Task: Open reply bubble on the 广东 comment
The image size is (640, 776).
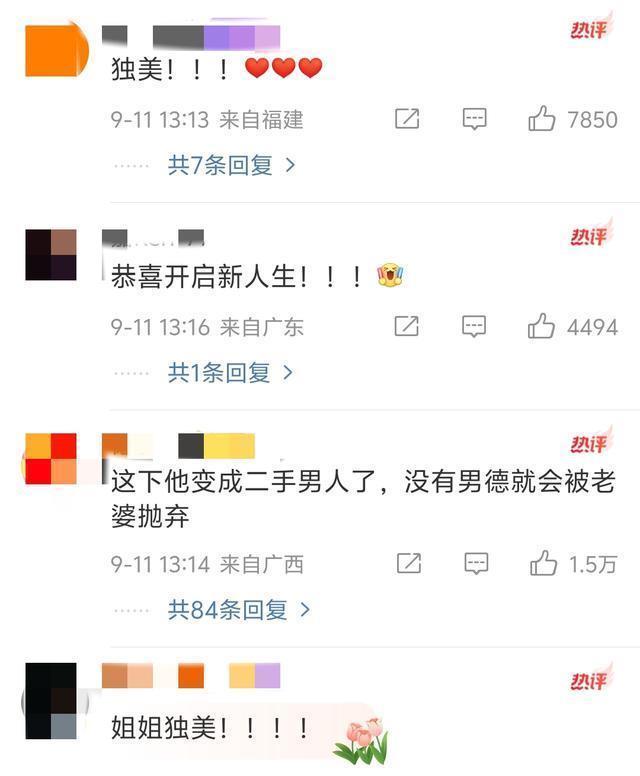Action: (x=474, y=327)
